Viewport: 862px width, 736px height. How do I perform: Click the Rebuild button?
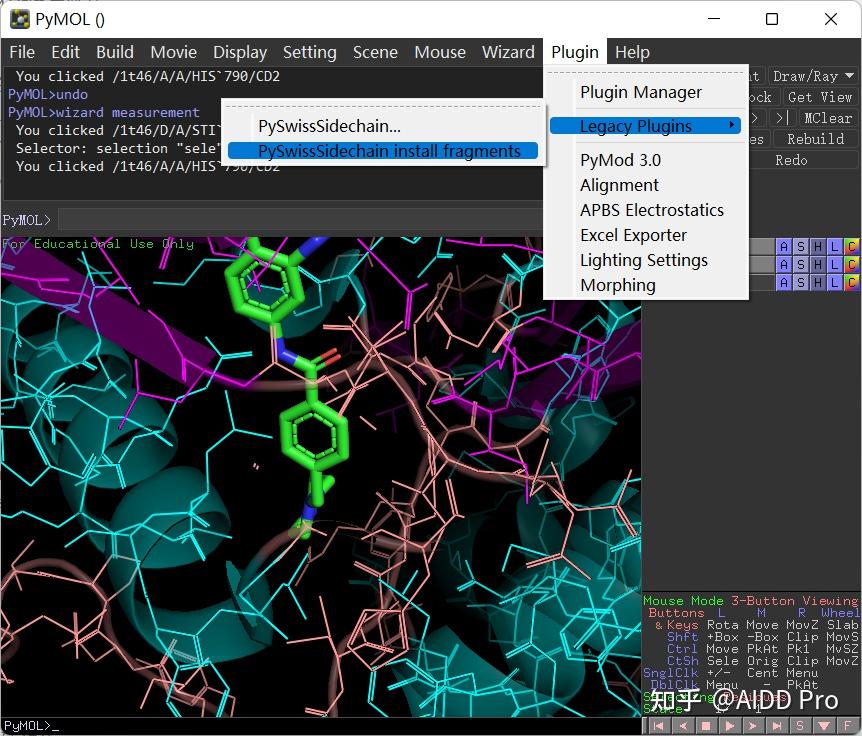(815, 139)
